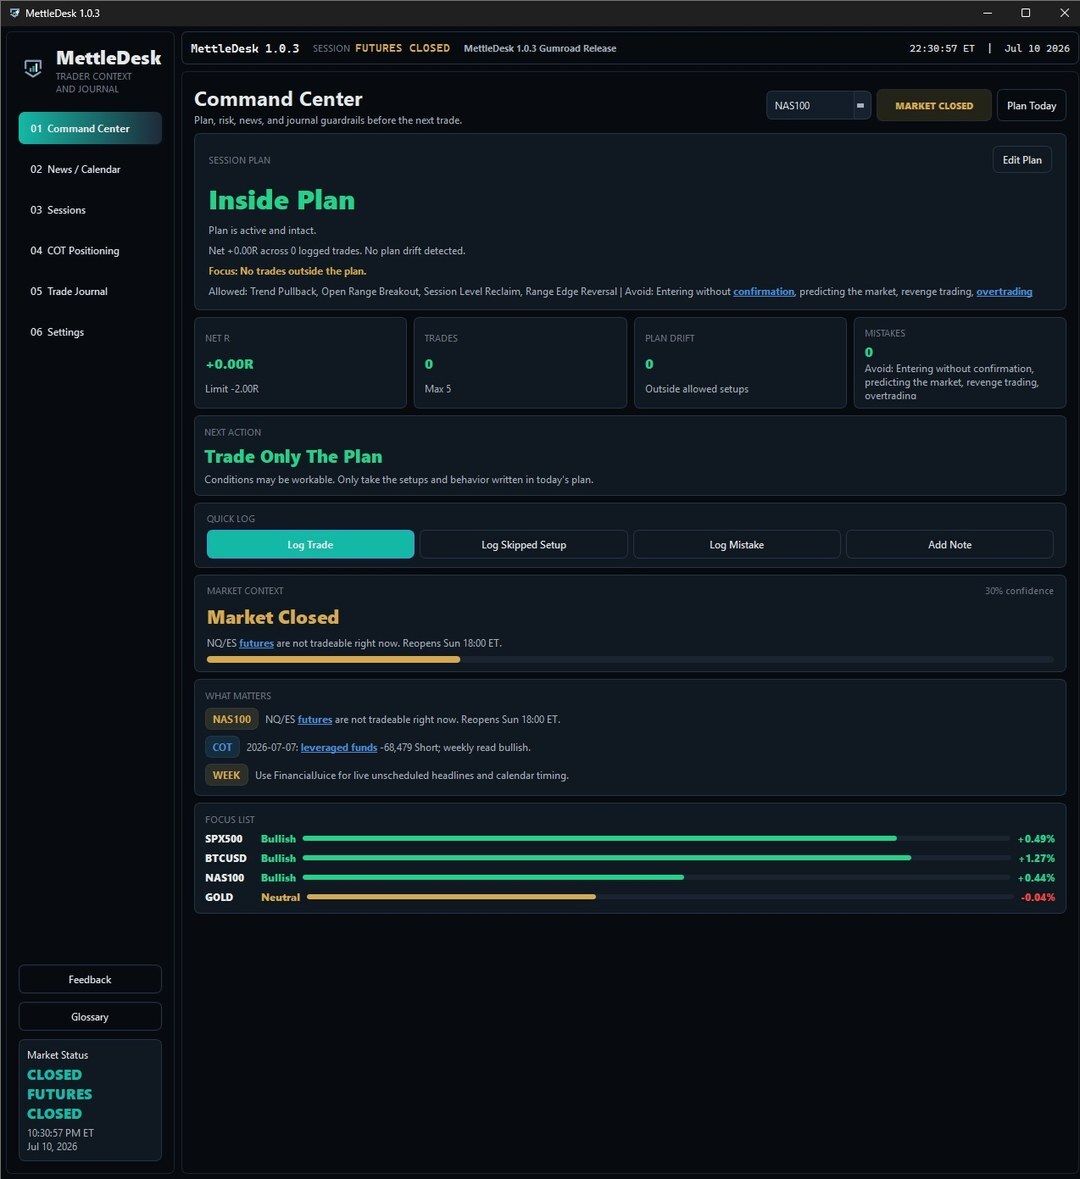Click the MettleDesk title bar app icon
This screenshot has width=1080, height=1179.
click(x=14, y=13)
